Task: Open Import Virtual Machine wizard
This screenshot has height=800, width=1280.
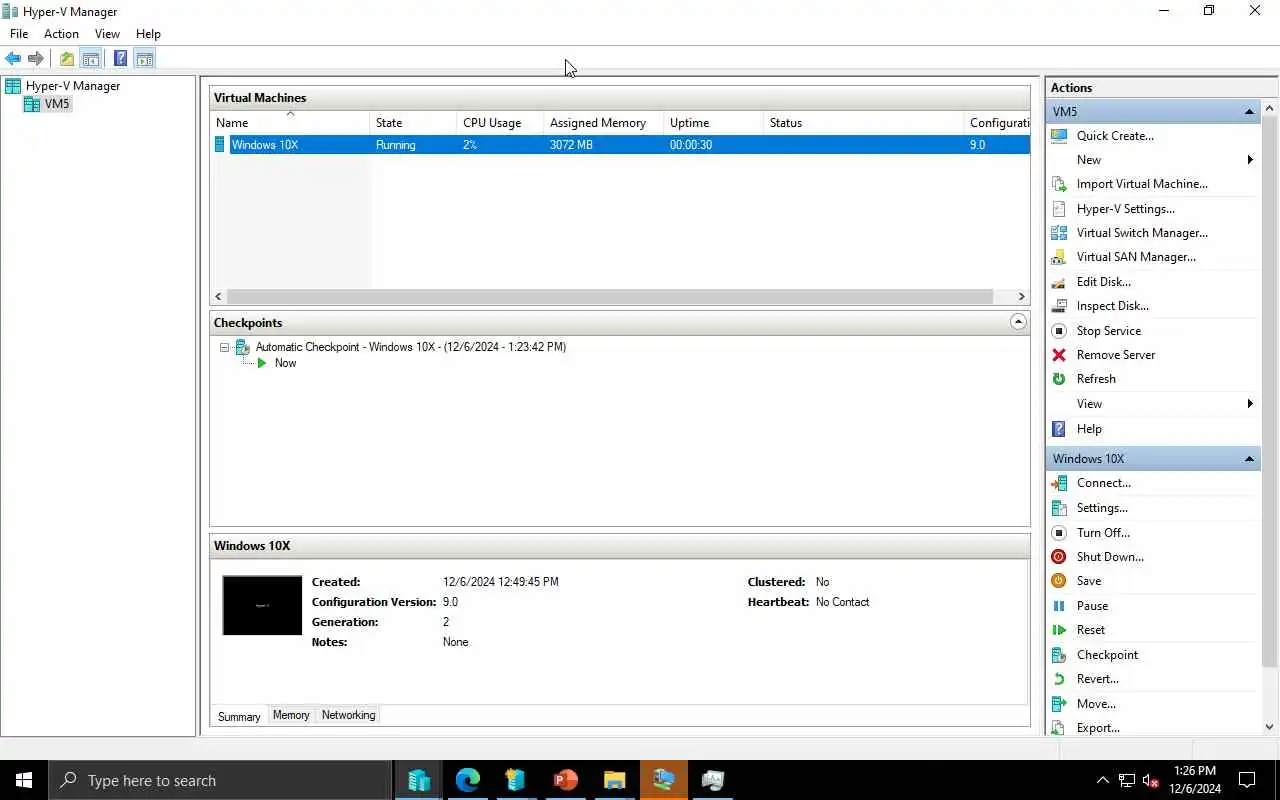Action: click(x=1142, y=184)
